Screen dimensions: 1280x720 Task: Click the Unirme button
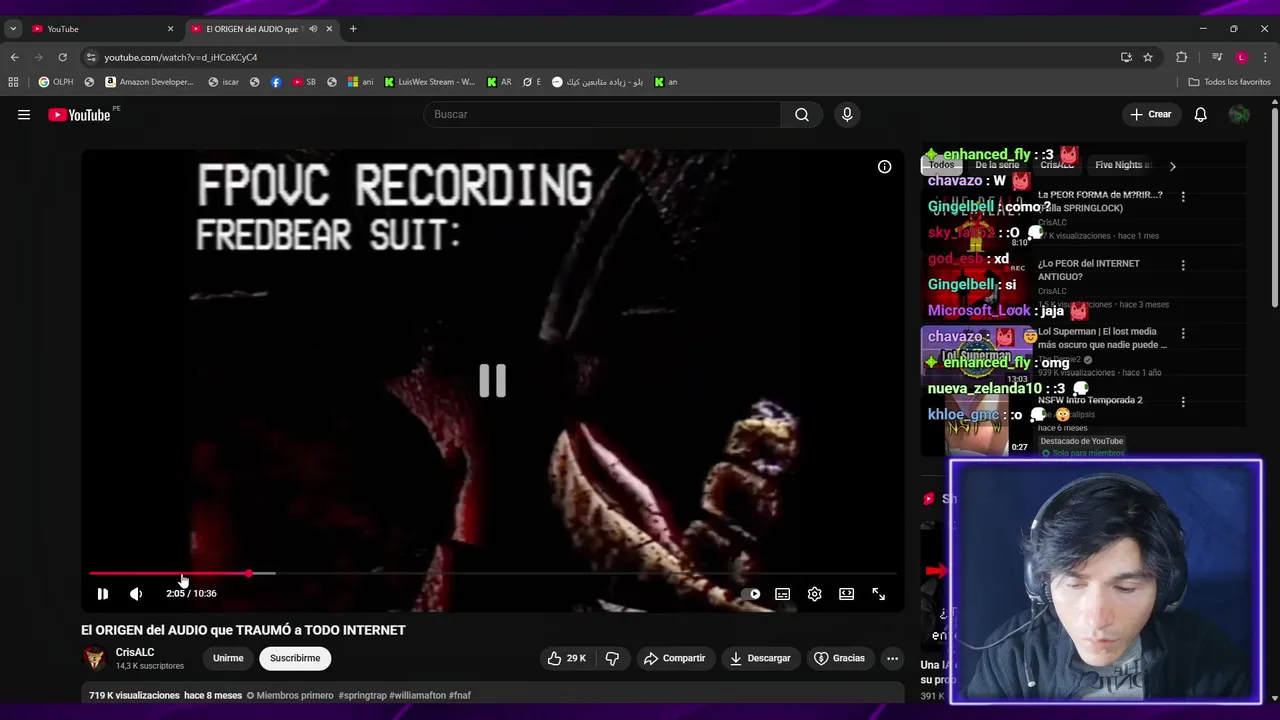[x=228, y=658]
